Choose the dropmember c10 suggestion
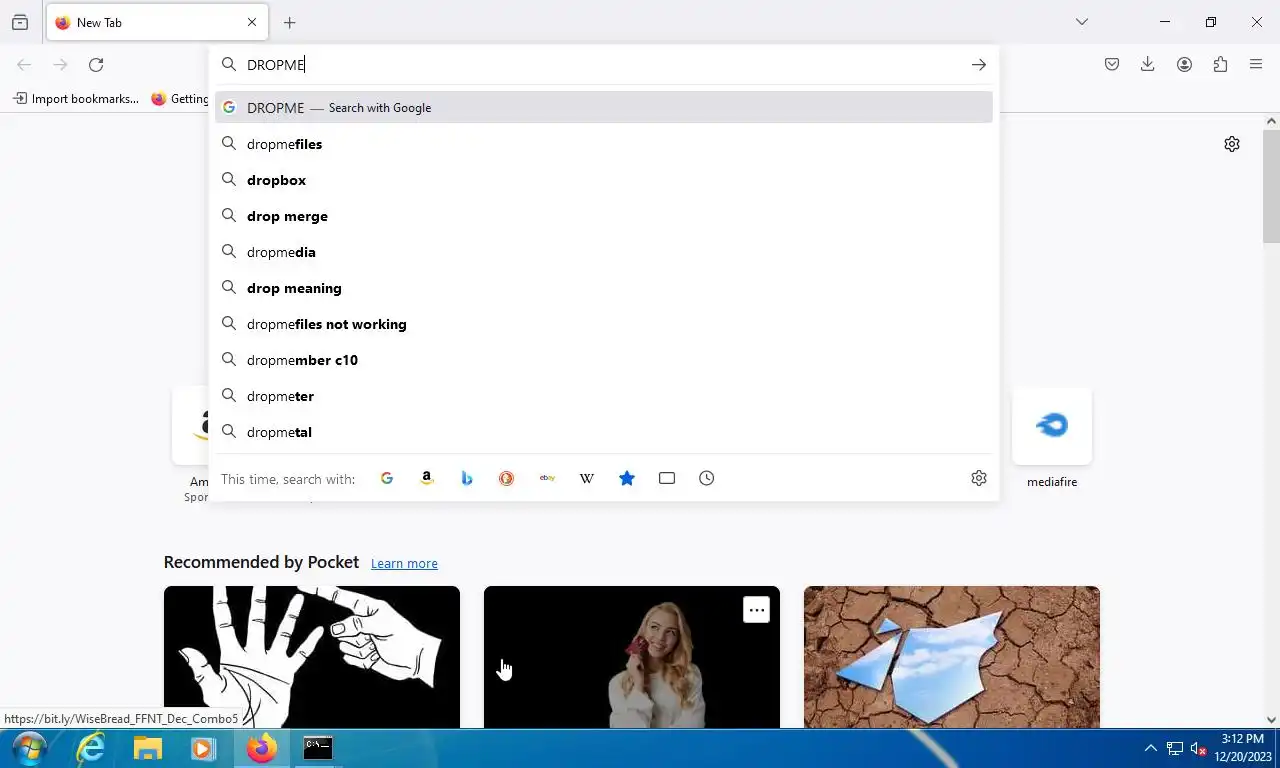 [604, 360]
